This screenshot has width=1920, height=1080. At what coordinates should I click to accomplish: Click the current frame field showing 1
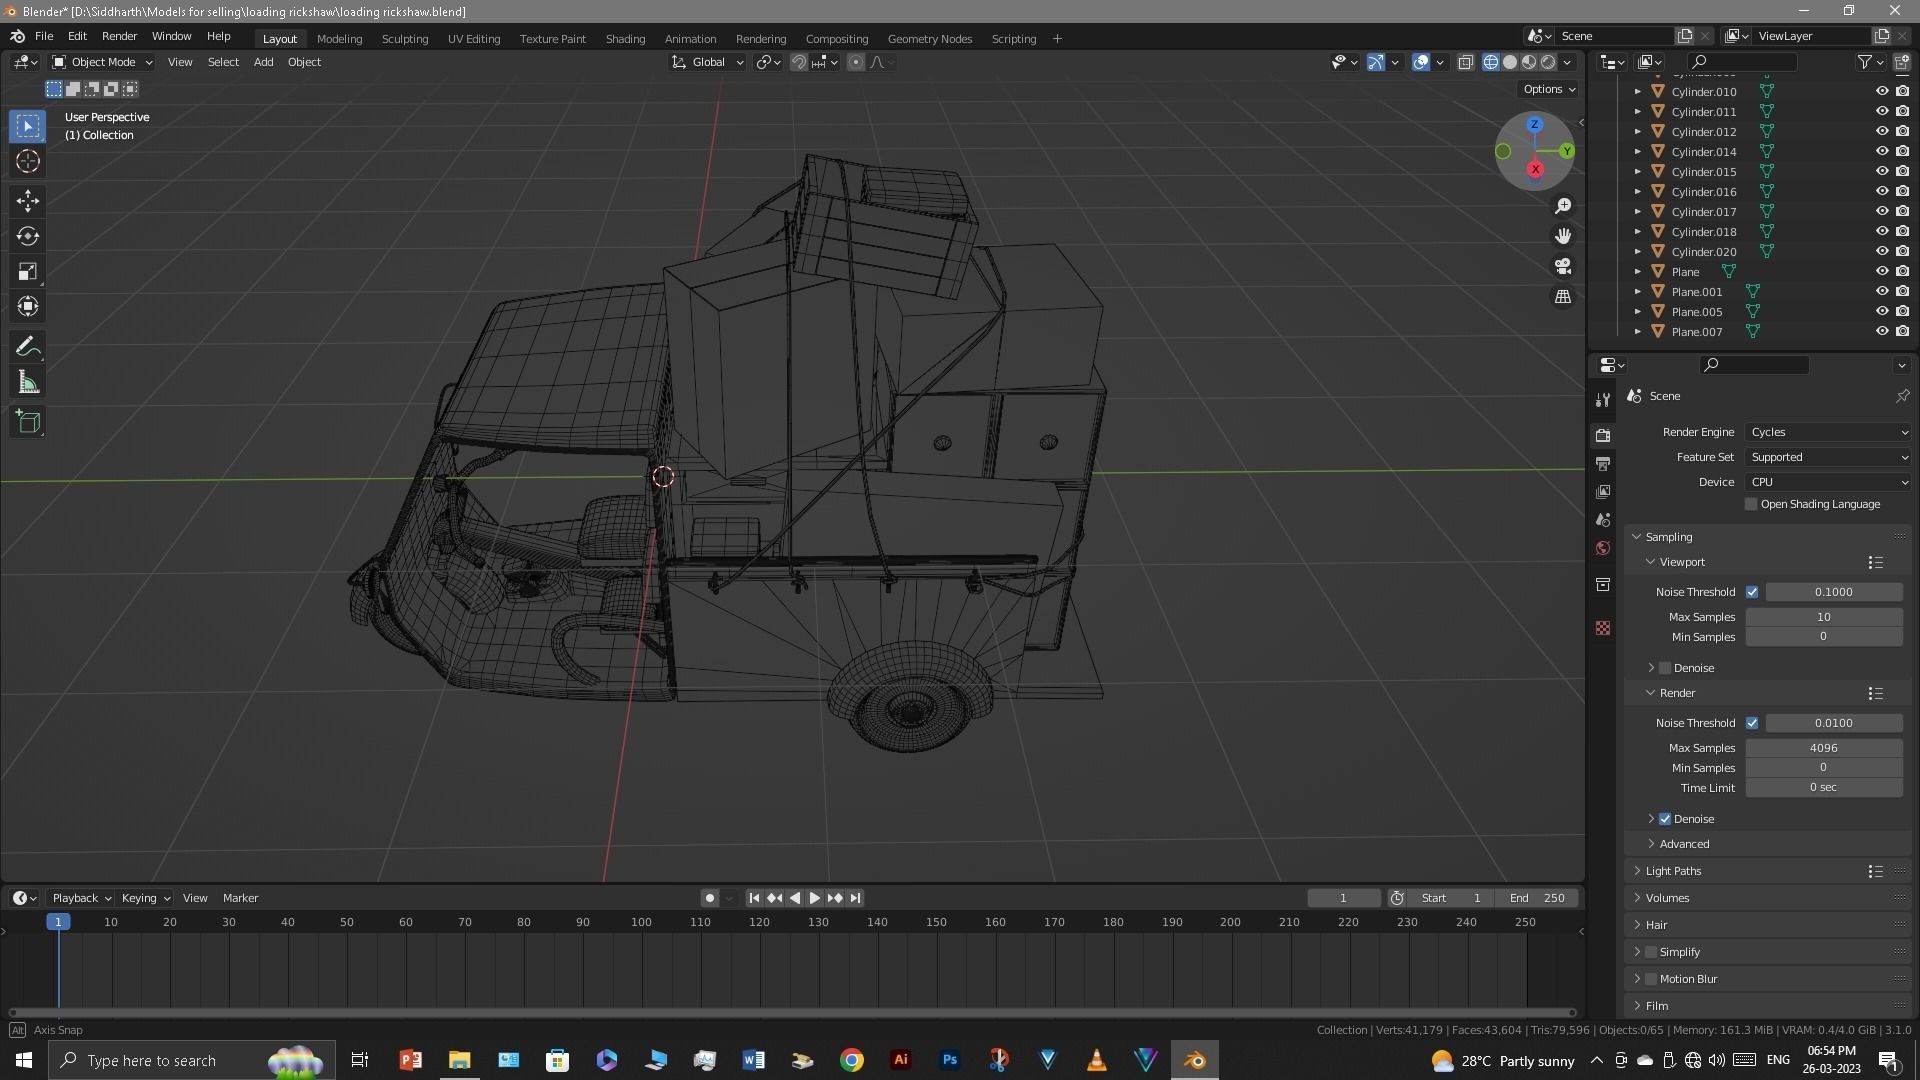[1343, 898]
